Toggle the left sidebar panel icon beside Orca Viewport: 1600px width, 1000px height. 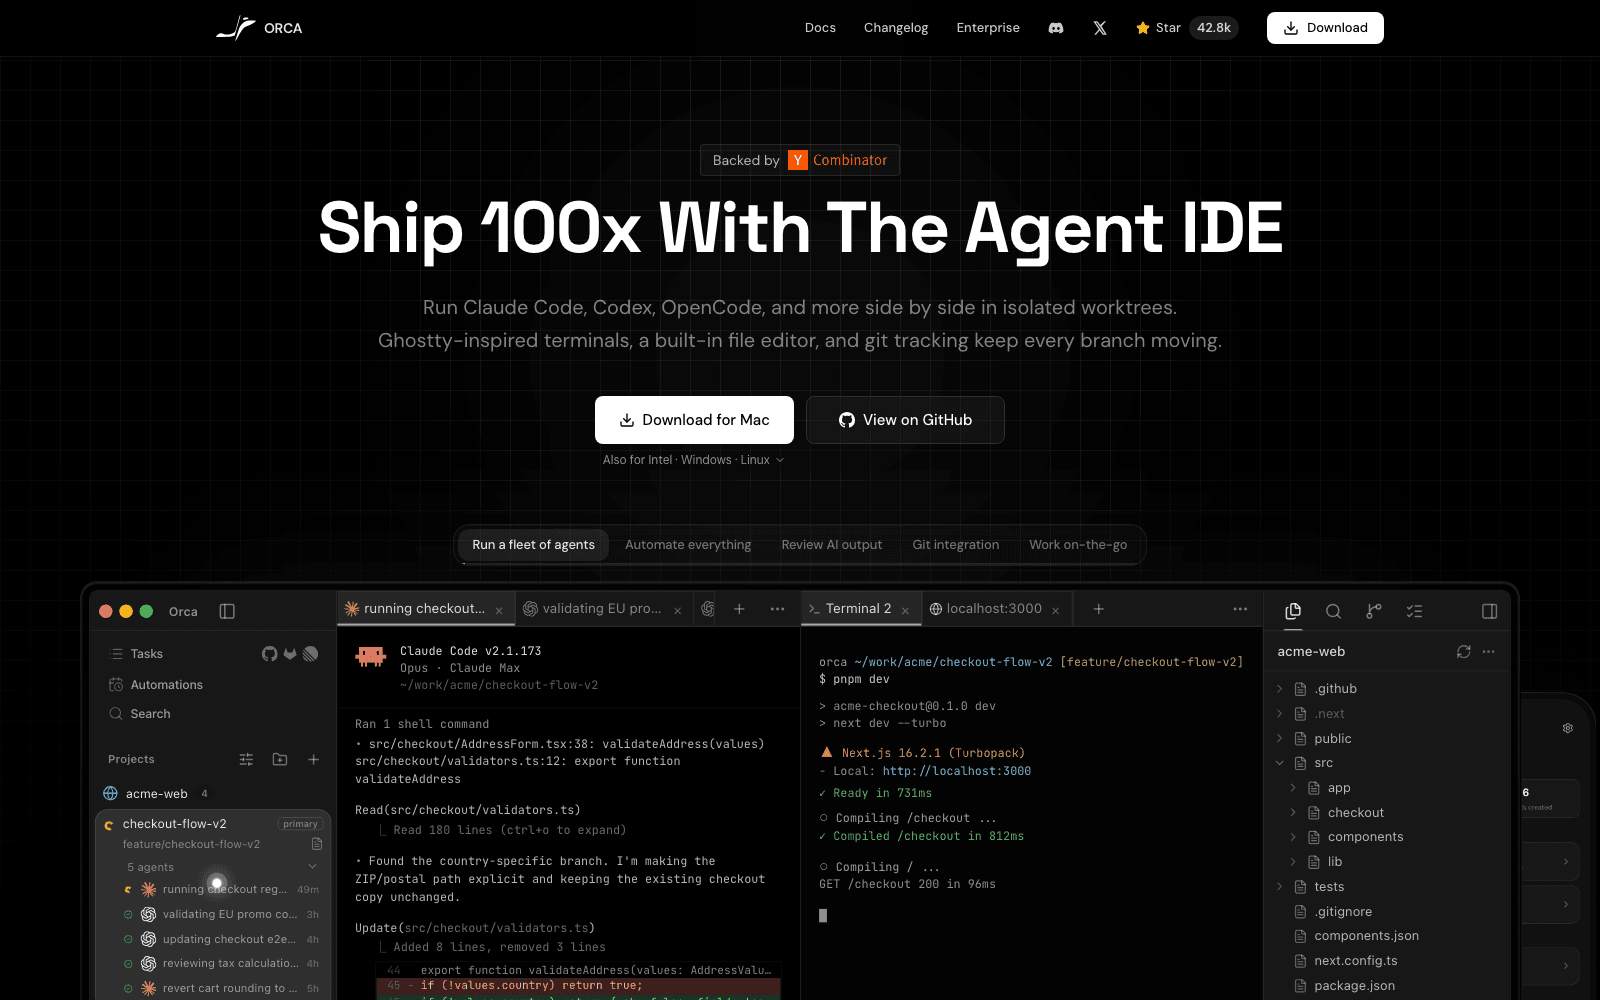(227, 611)
